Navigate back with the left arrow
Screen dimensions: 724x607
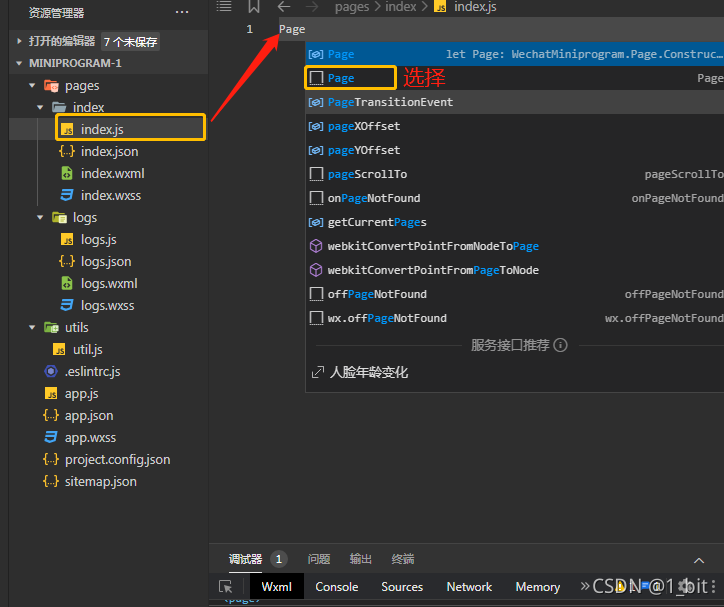point(284,6)
